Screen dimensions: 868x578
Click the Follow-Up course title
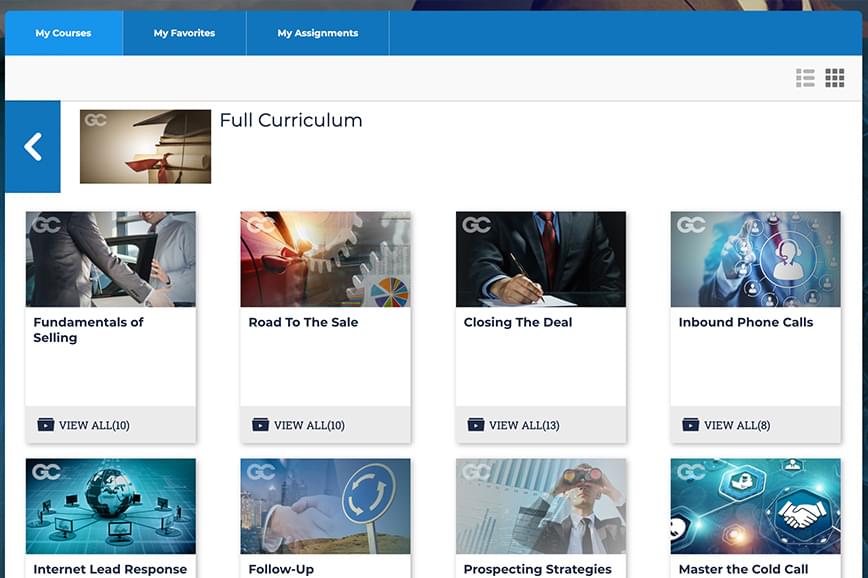pos(281,569)
